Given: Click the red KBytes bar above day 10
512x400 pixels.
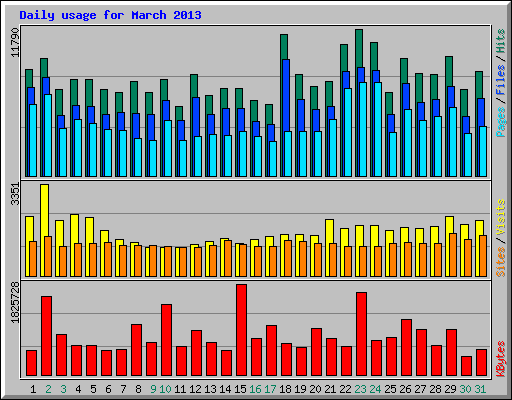Looking at the screenshot, I should point(167,340).
